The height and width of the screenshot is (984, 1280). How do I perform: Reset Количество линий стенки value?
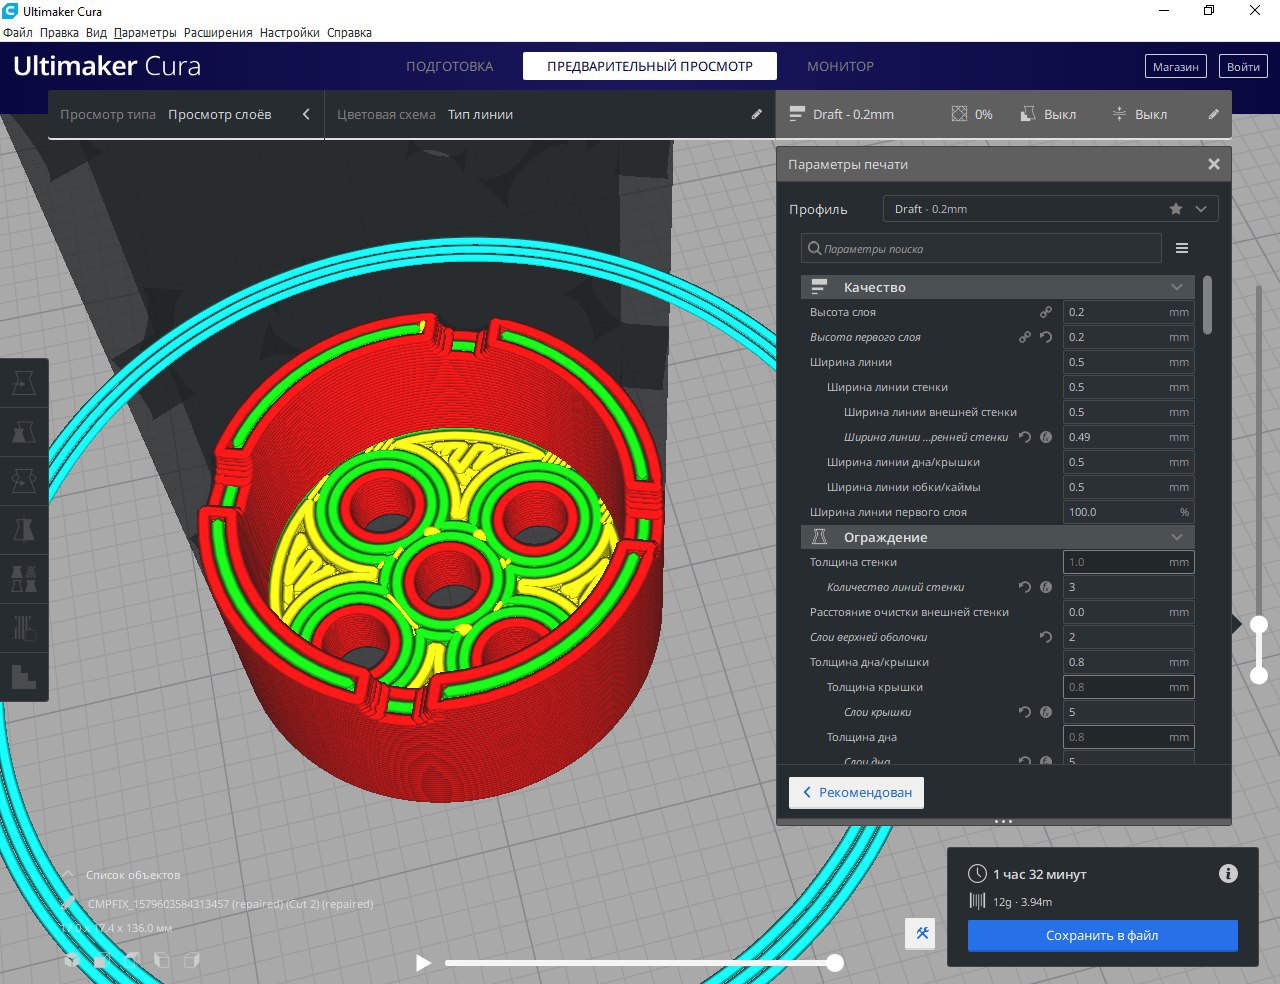(1025, 587)
